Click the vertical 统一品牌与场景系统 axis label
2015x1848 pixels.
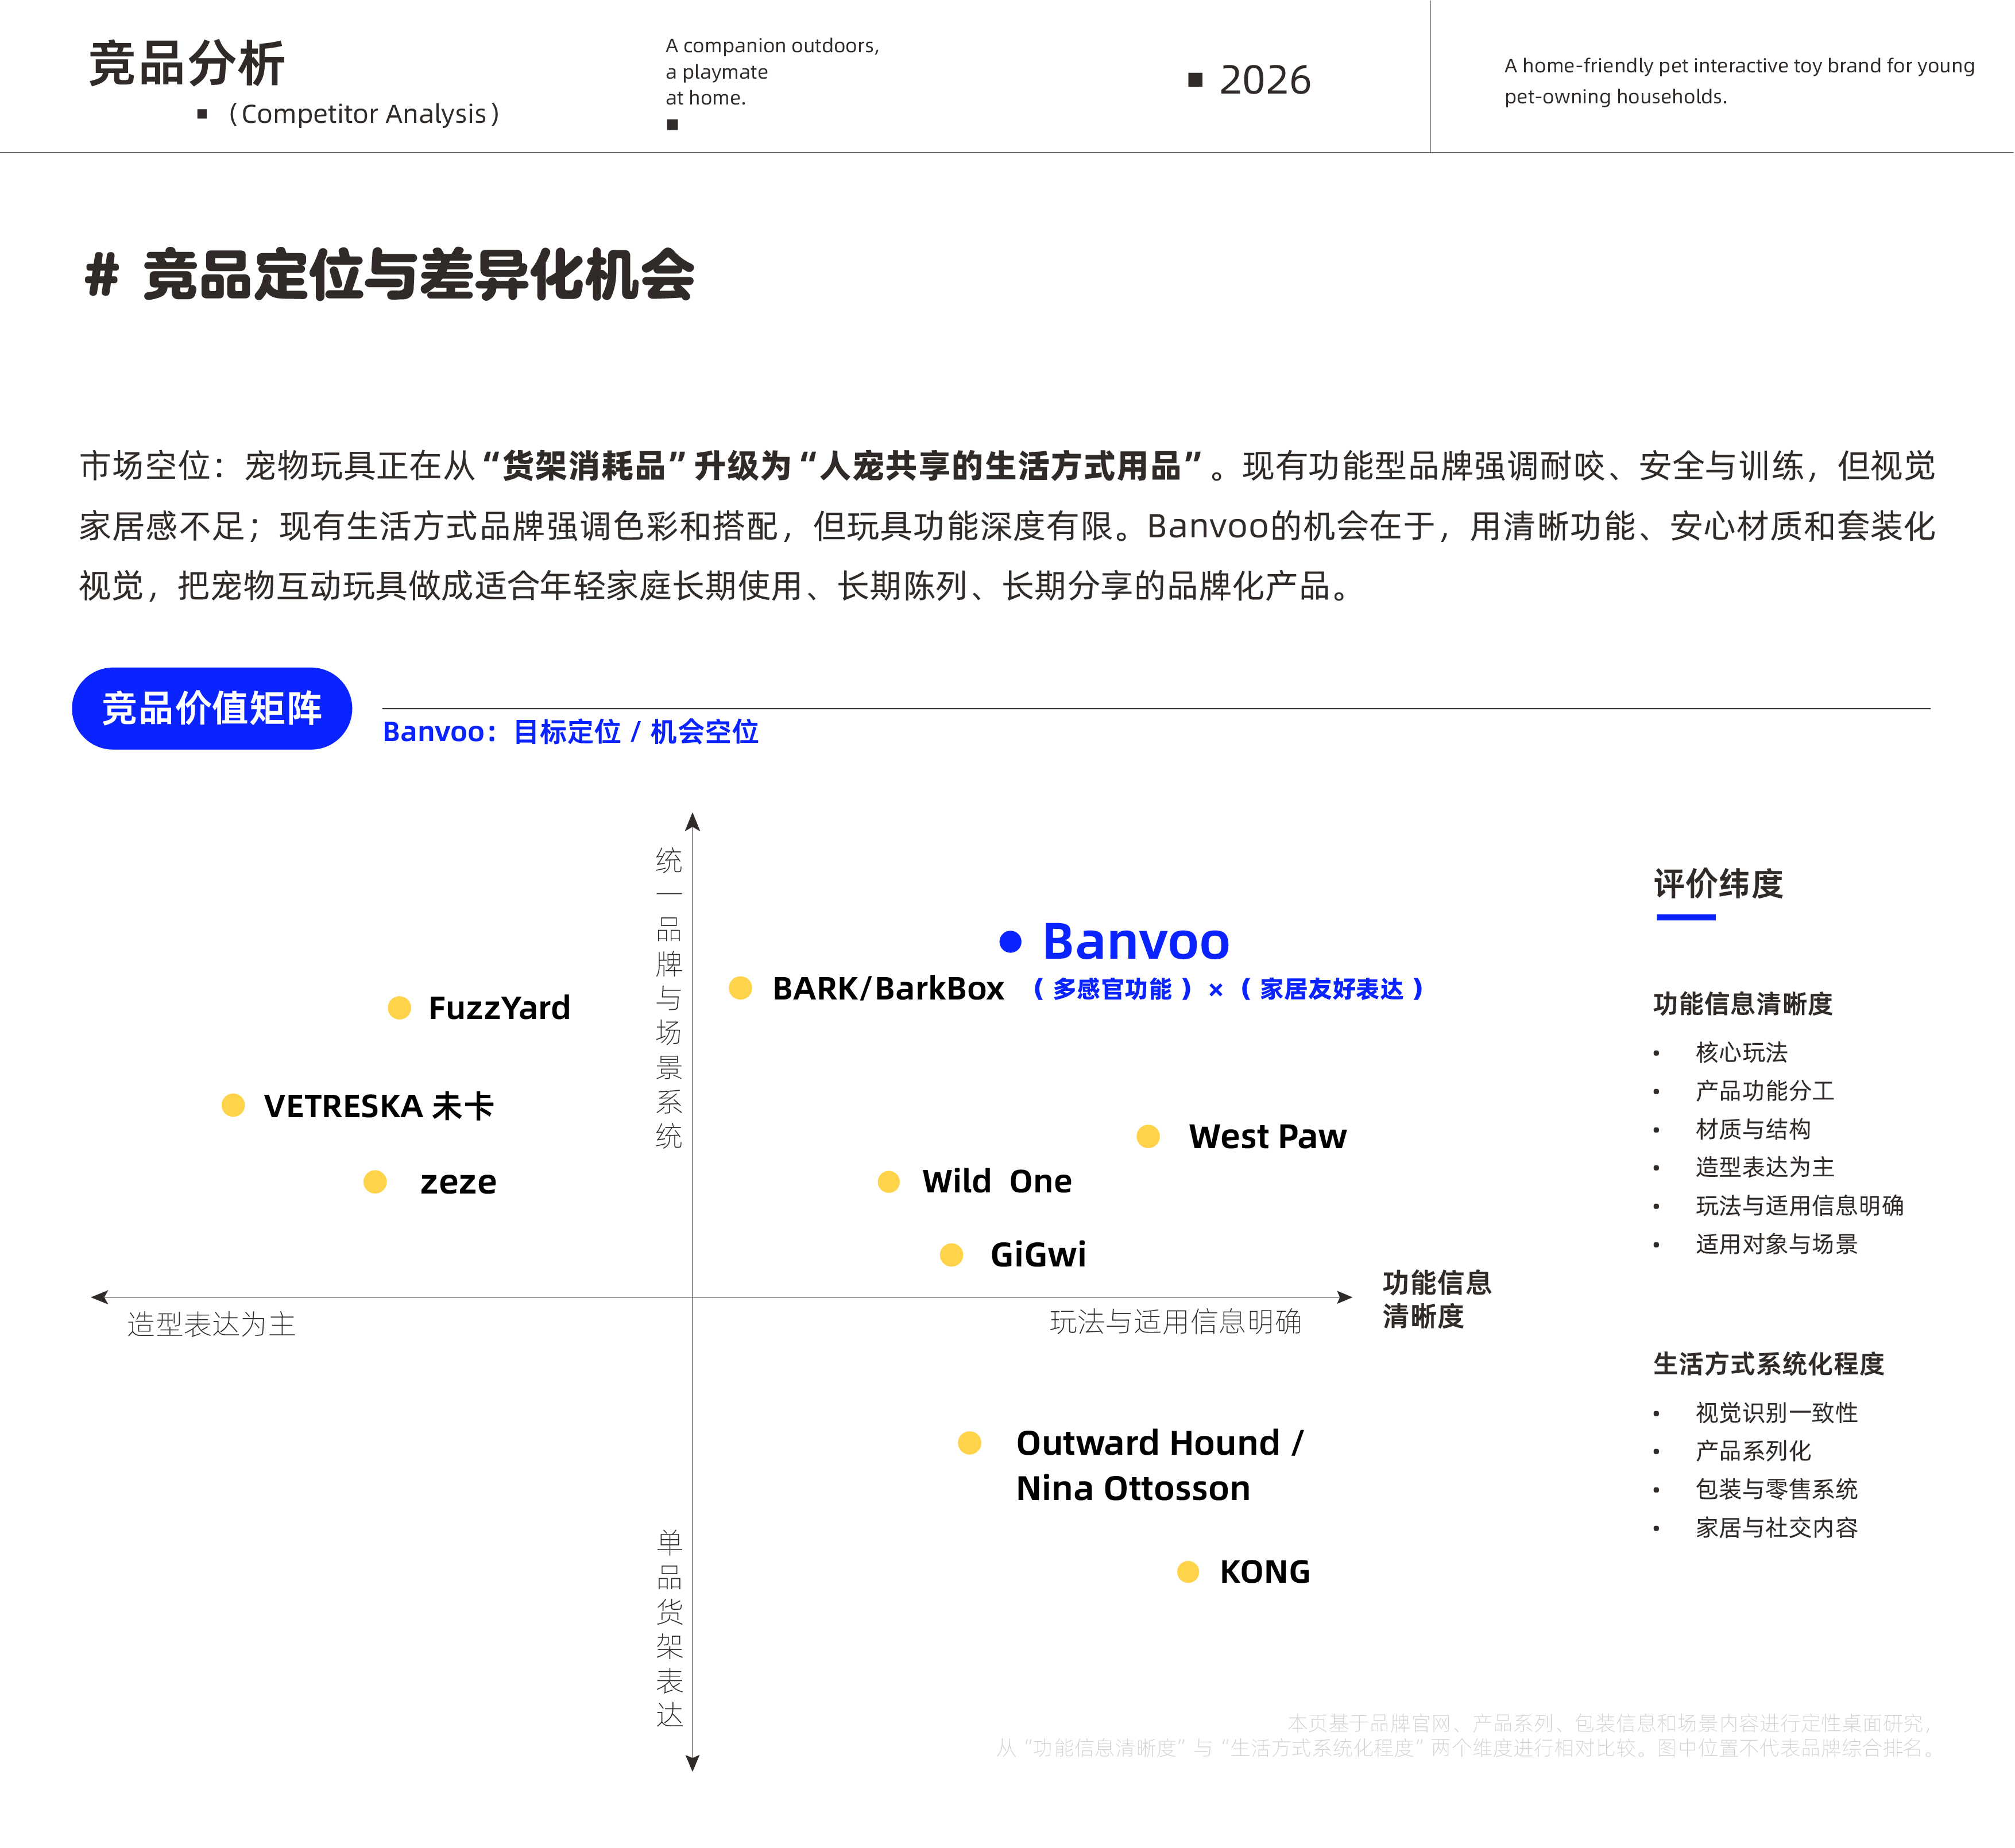tap(669, 998)
